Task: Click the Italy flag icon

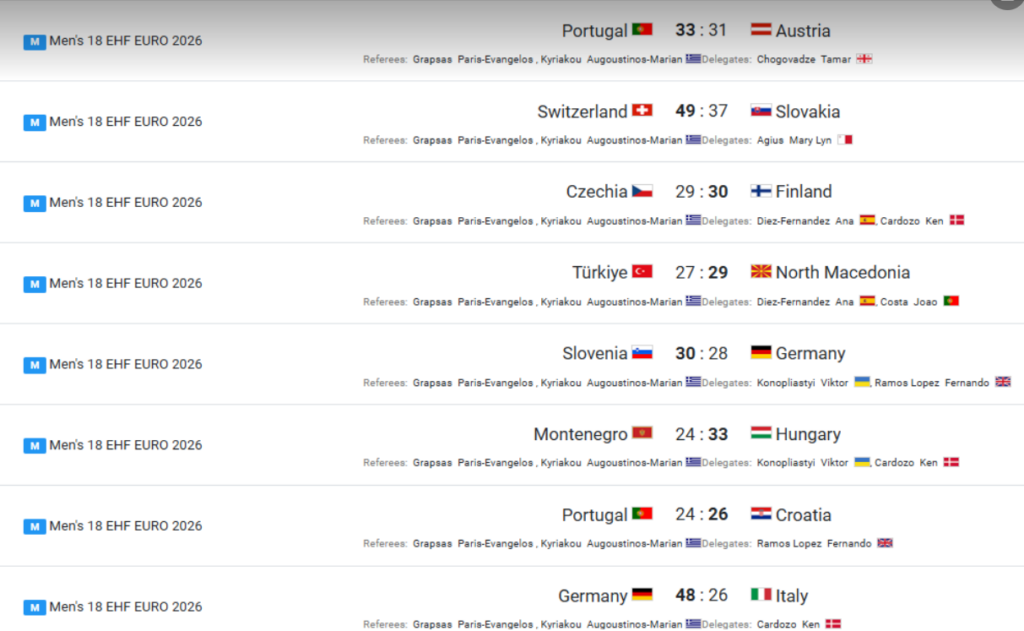Action: [761, 594]
